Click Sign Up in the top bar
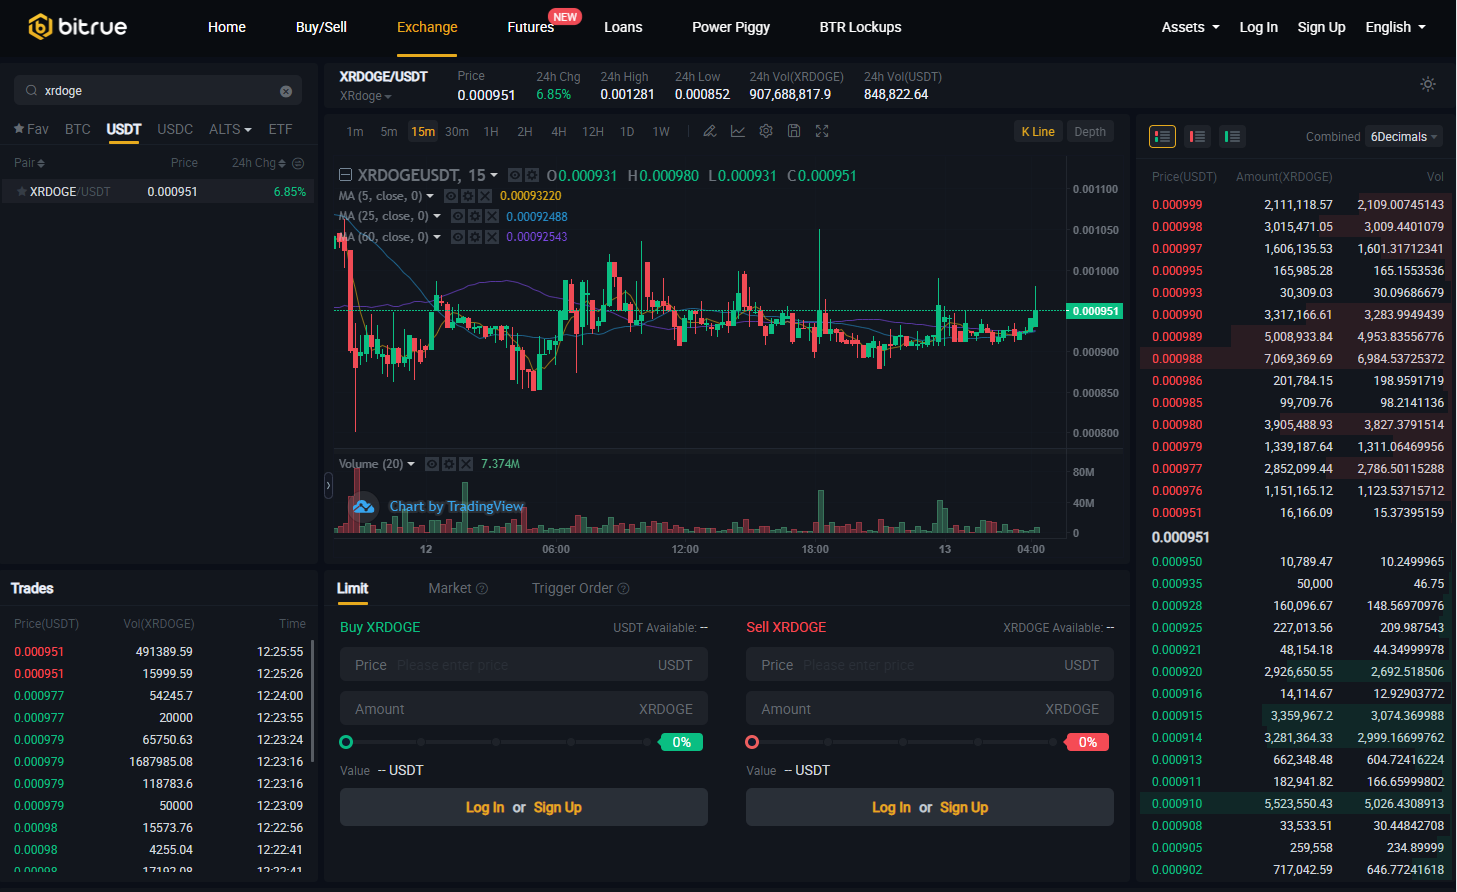Image resolution: width=1457 pixels, height=892 pixels. pos(1321,27)
